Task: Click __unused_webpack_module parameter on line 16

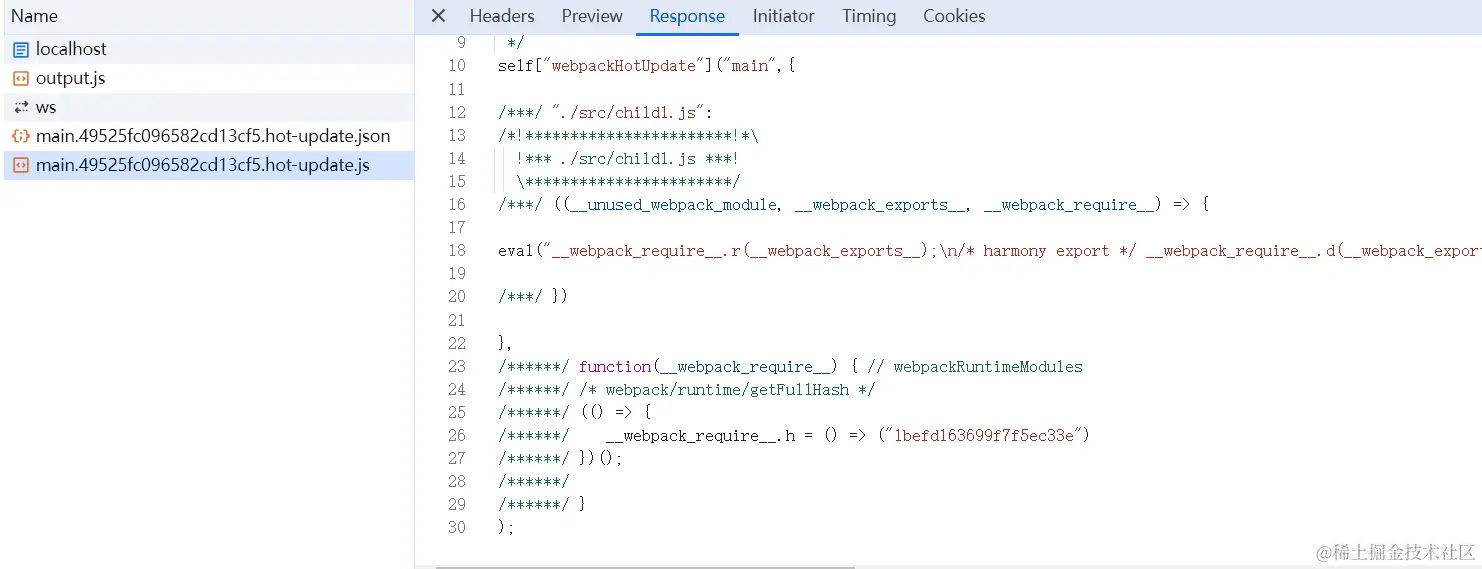Action: pyautogui.click(x=672, y=205)
